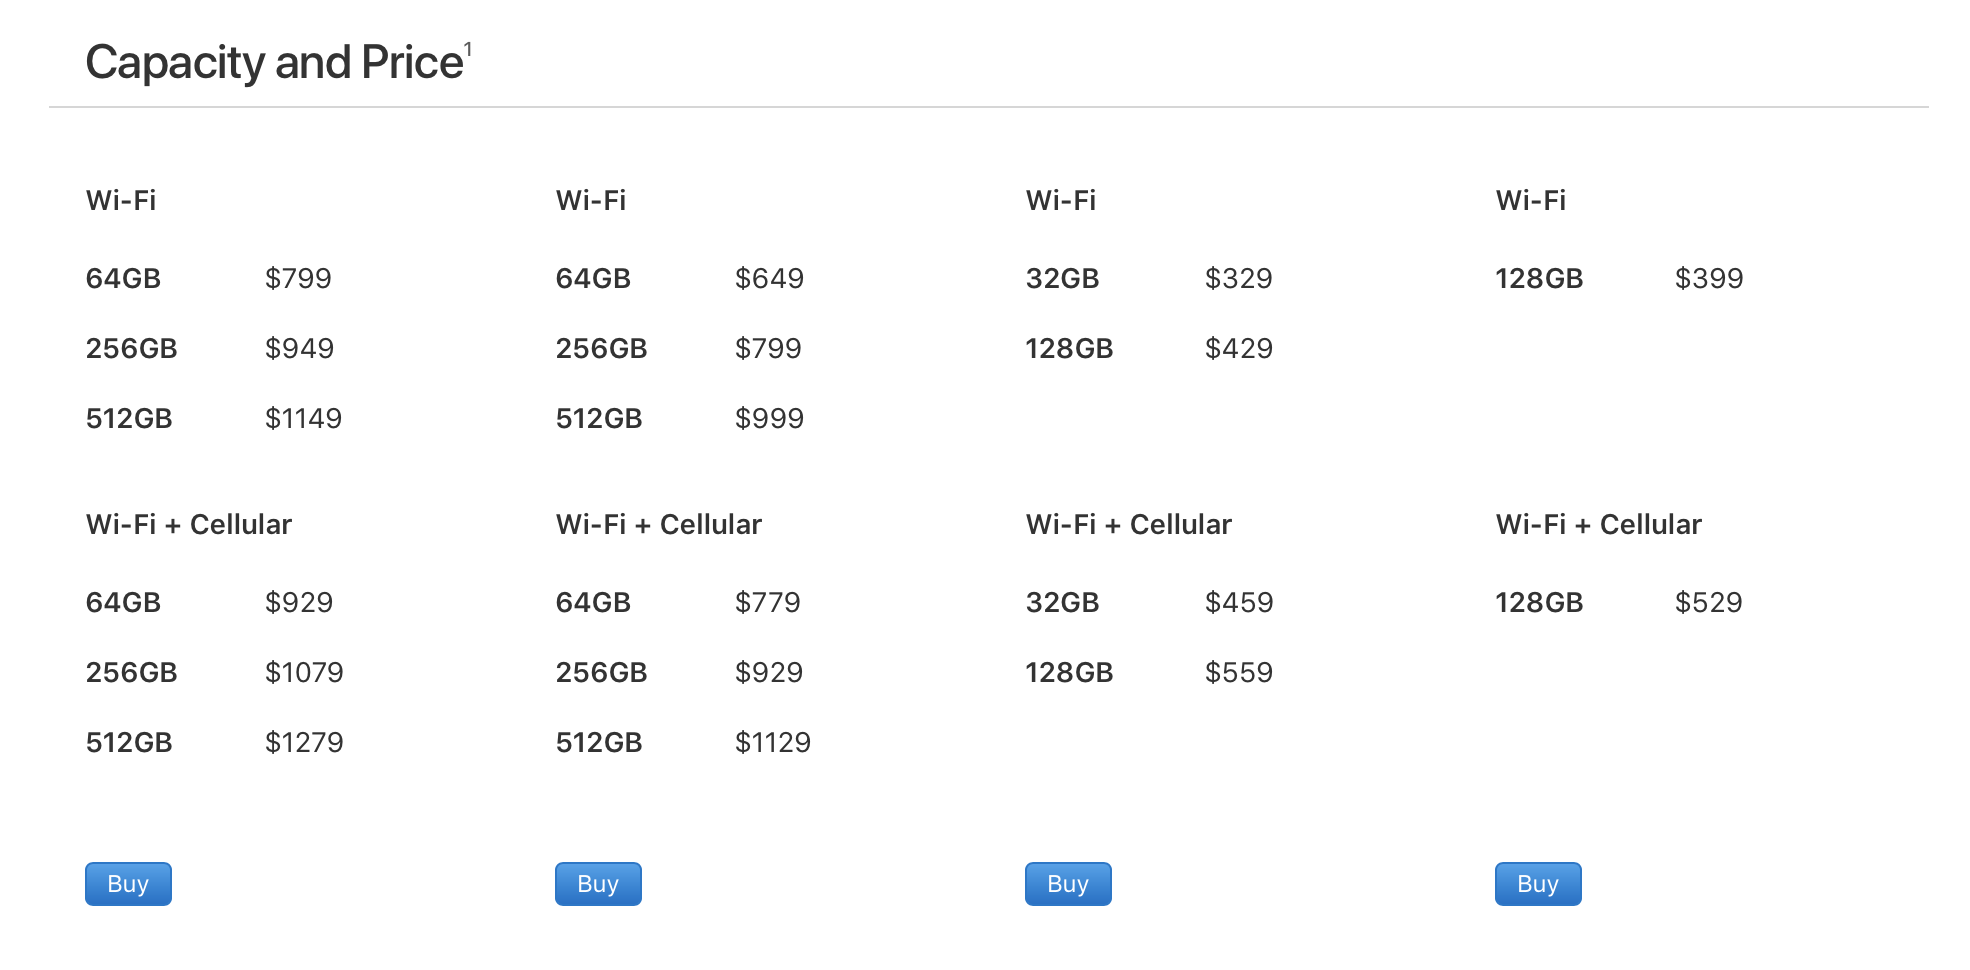
Task: Click the $429 Wi-Fi 128GB price
Action: tap(1239, 348)
